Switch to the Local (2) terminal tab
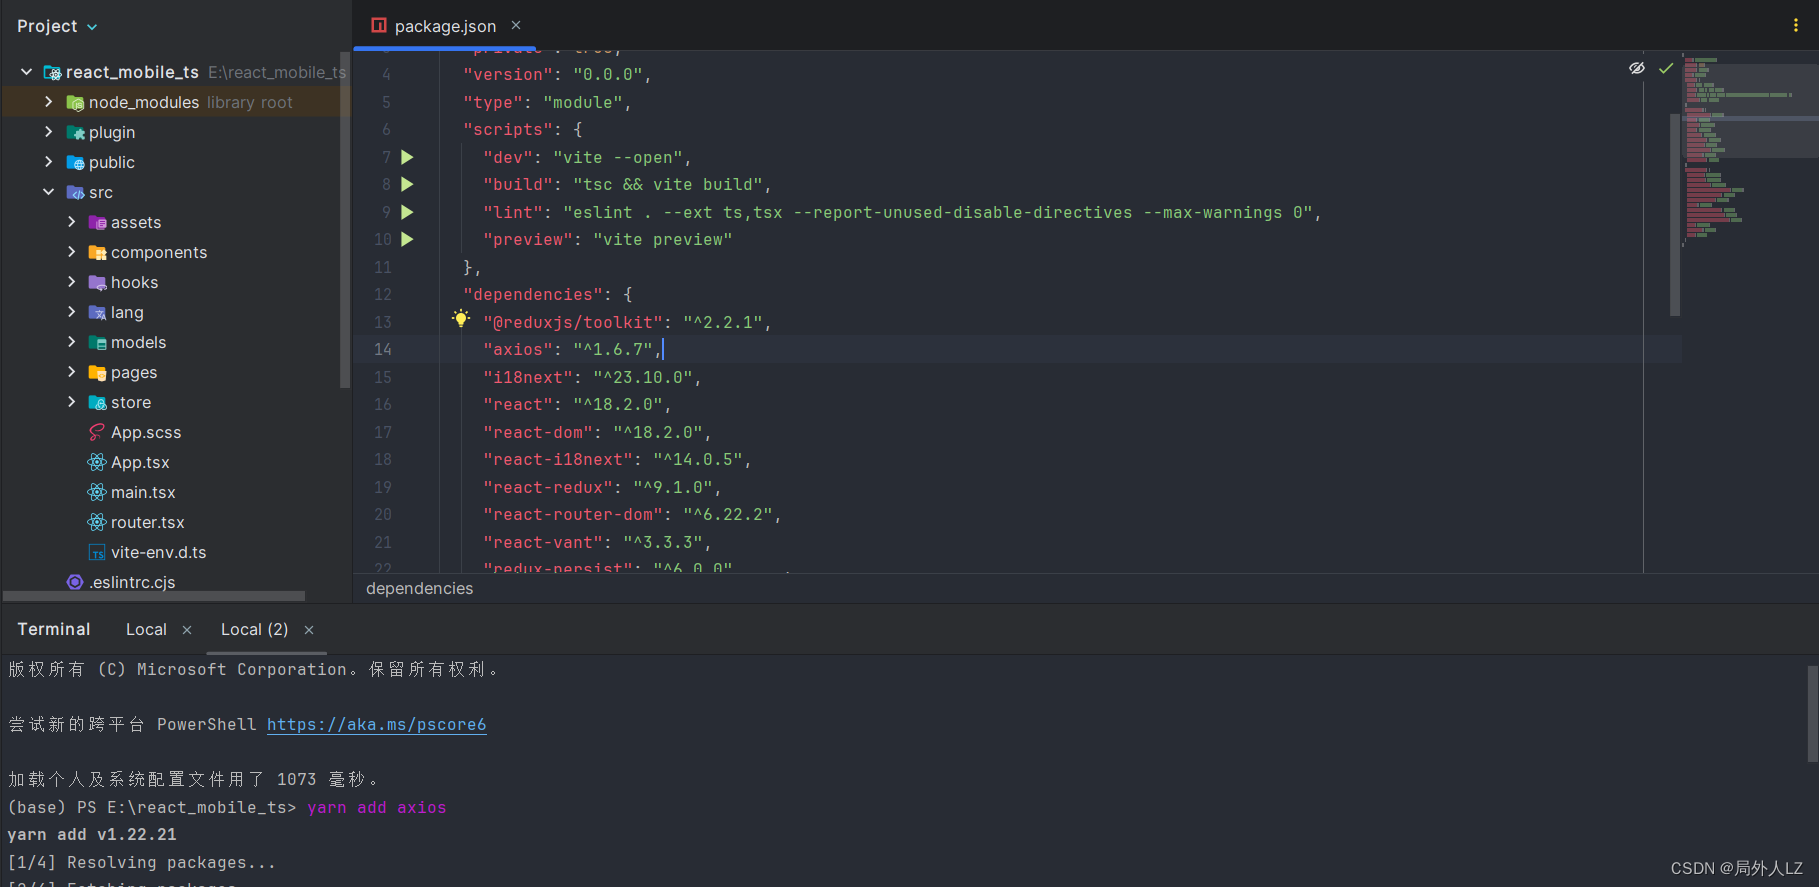Image resolution: width=1819 pixels, height=887 pixels. pyautogui.click(x=254, y=629)
